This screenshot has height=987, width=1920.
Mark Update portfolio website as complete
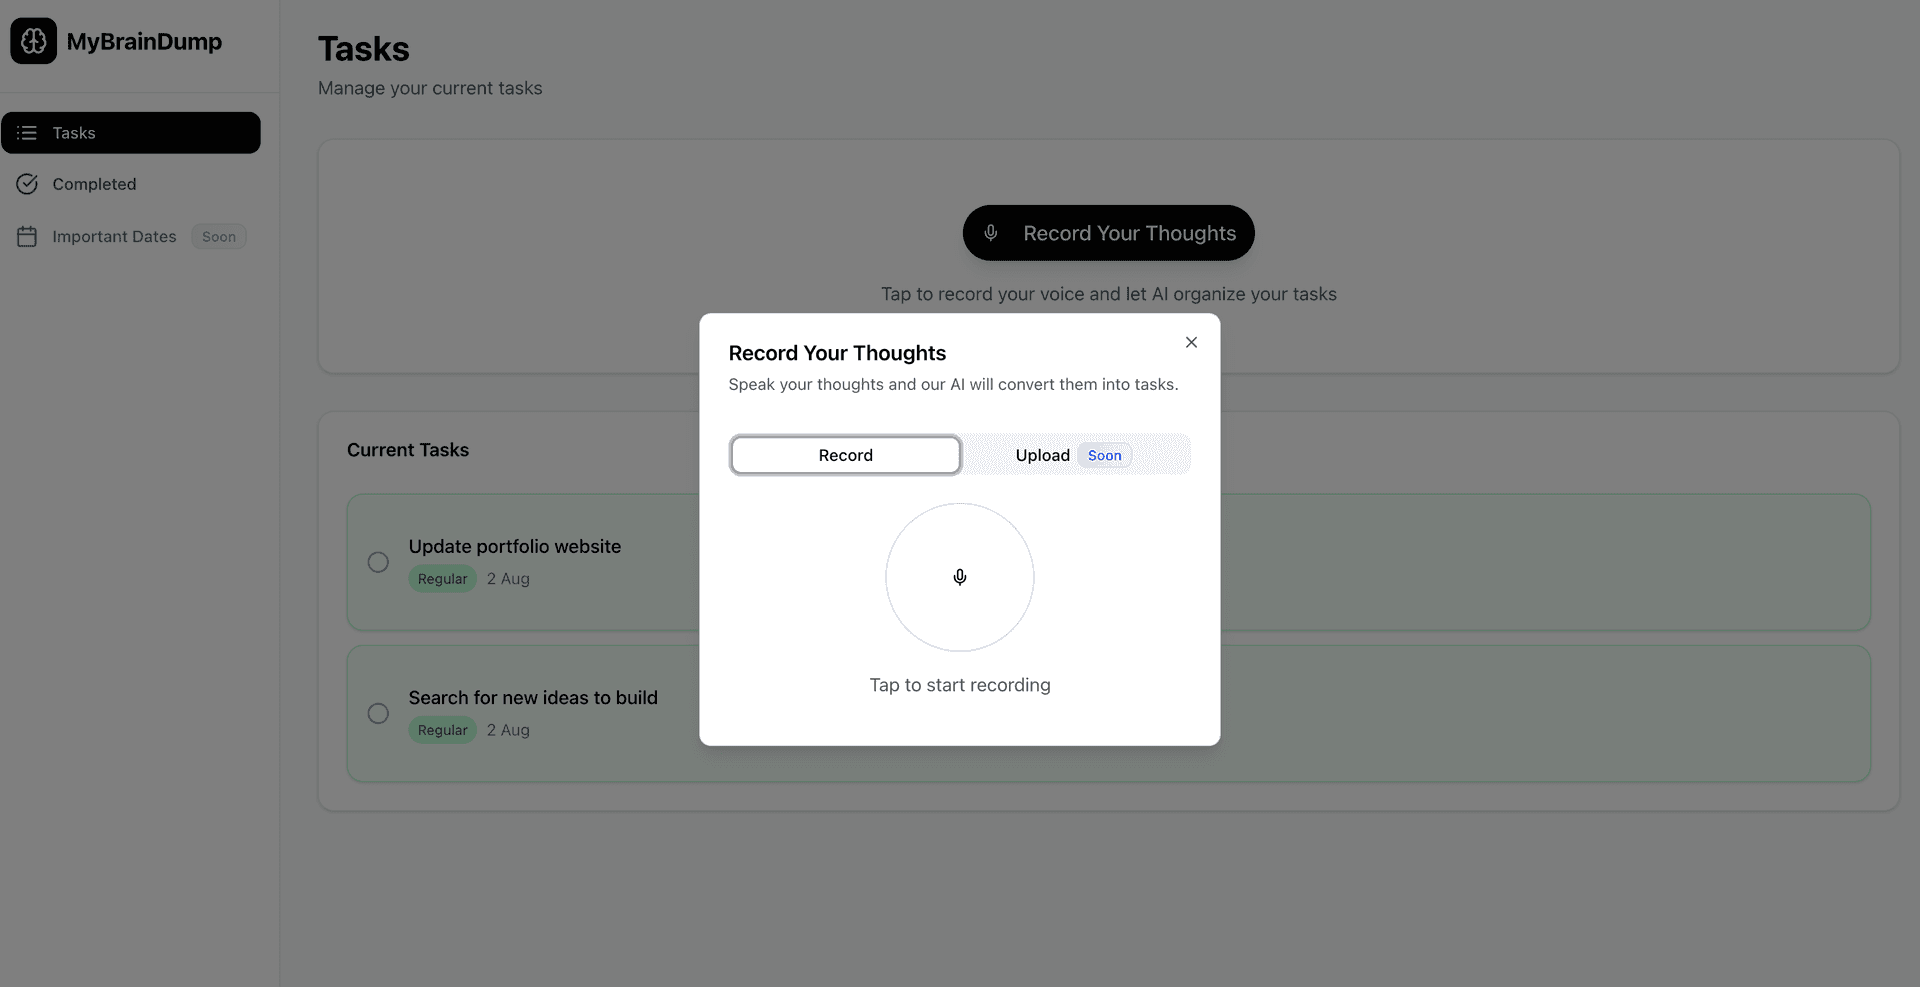pyautogui.click(x=378, y=562)
